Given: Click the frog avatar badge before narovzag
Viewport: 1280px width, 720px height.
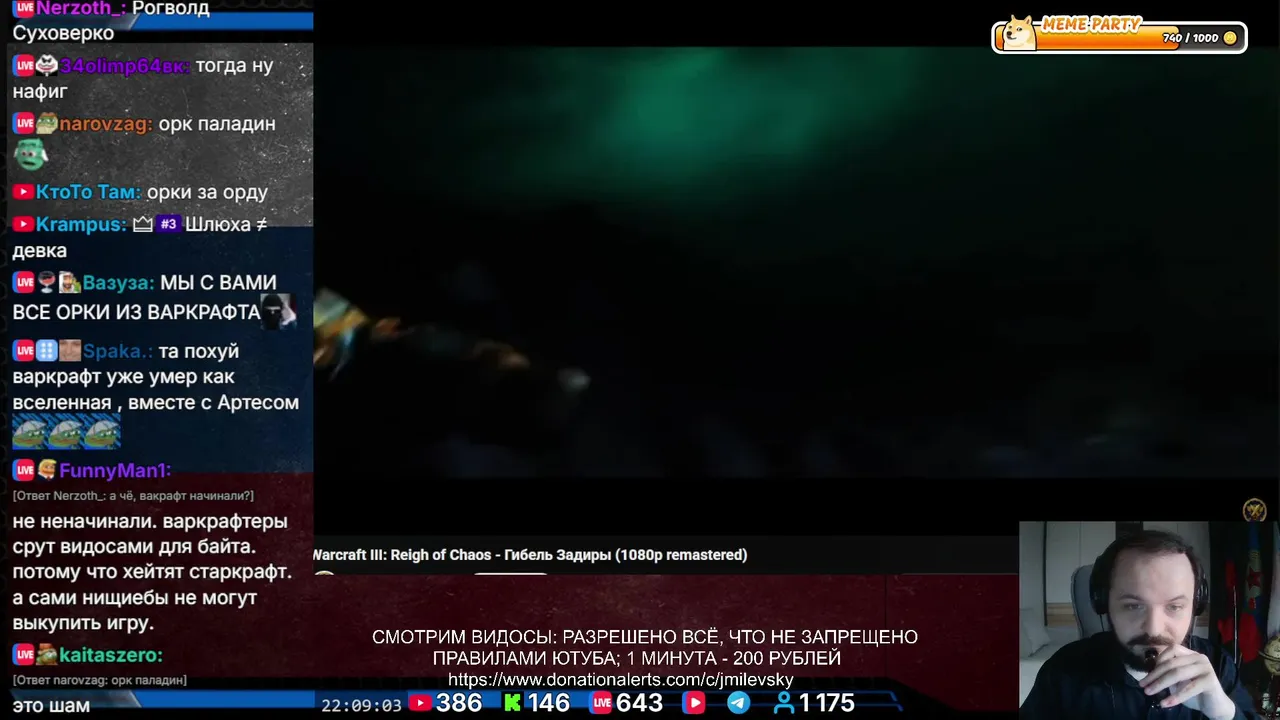Looking at the screenshot, I should coord(46,124).
